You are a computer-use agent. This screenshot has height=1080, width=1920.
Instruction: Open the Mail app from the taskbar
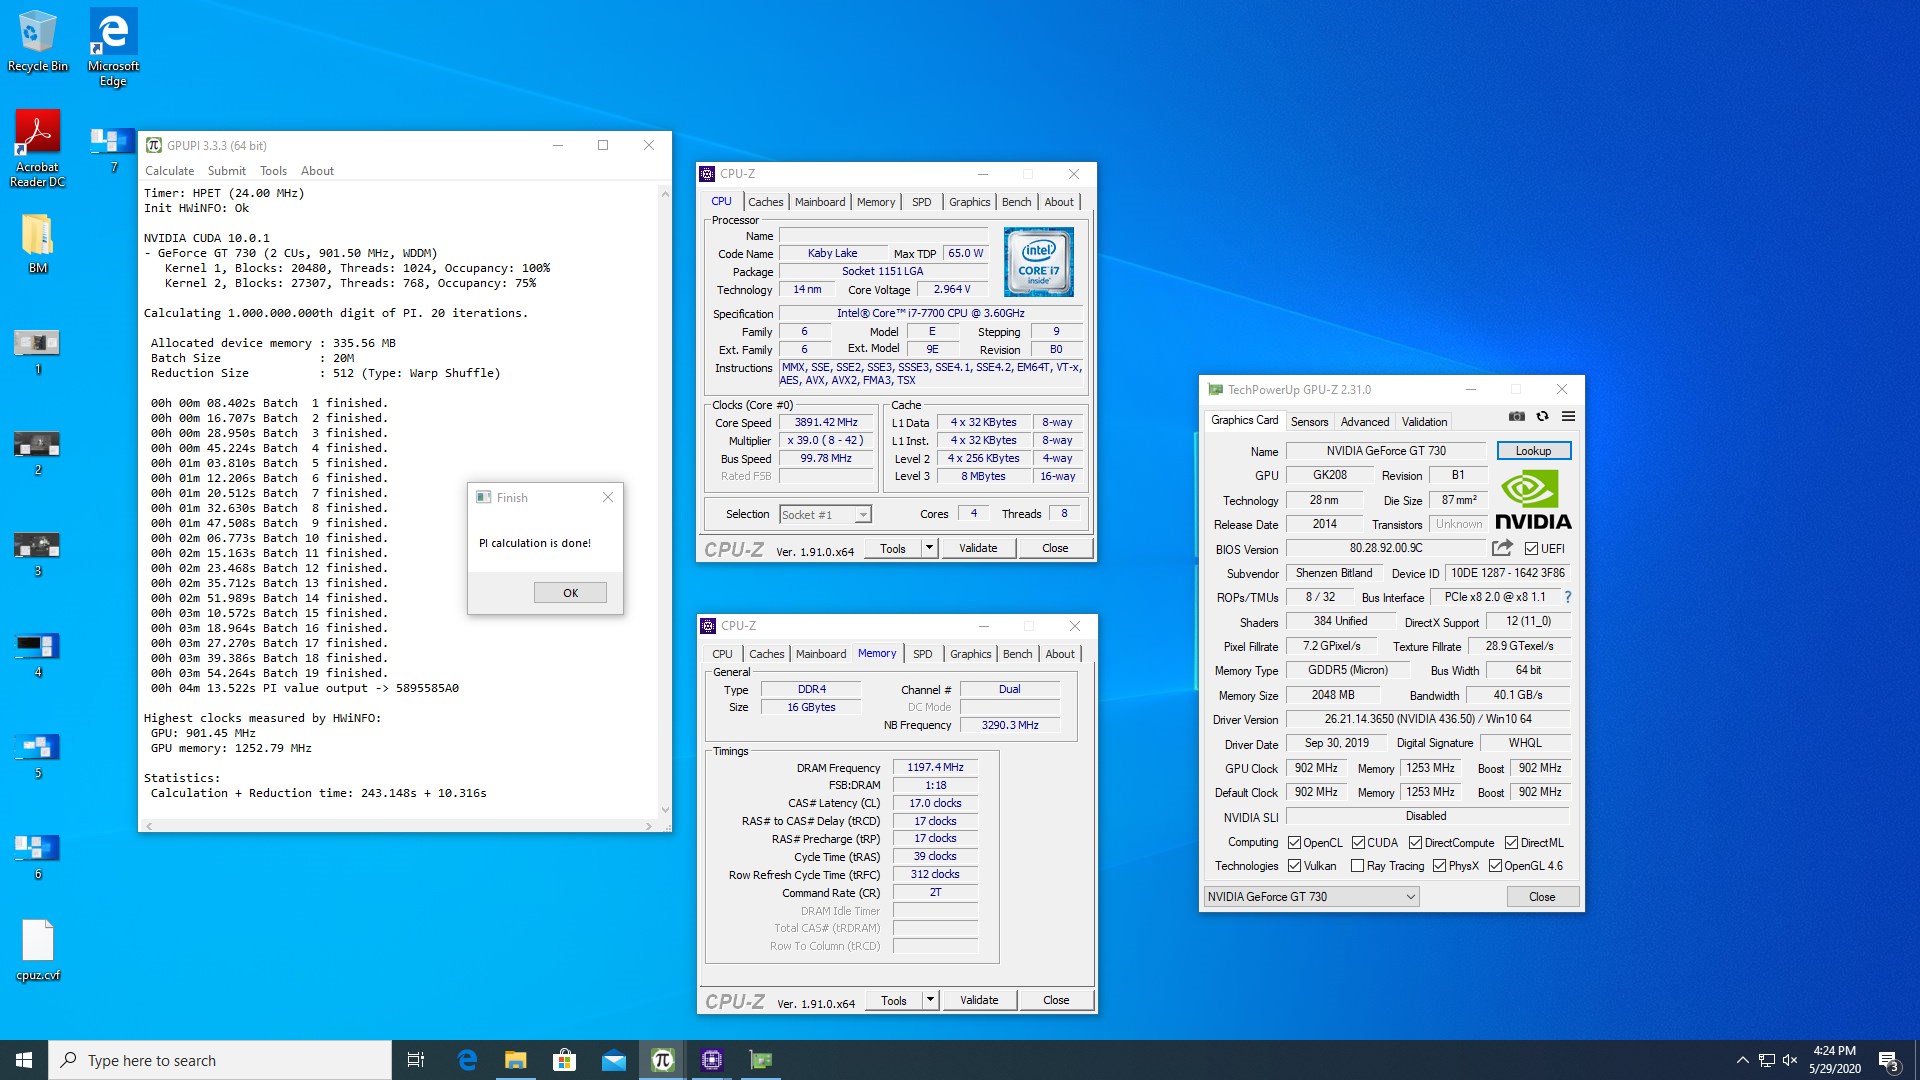point(613,1060)
